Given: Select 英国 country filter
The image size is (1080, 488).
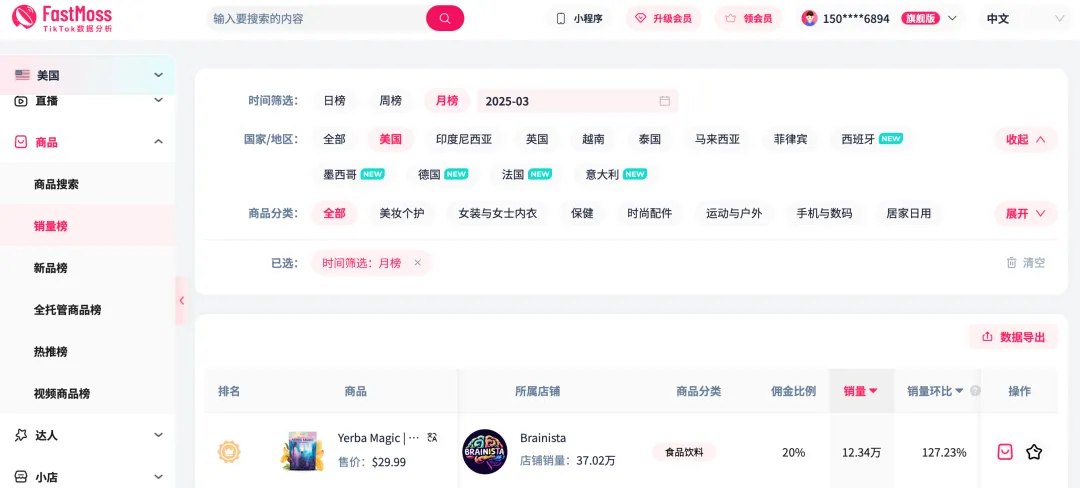Looking at the screenshot, I should (x=537, y=139).
